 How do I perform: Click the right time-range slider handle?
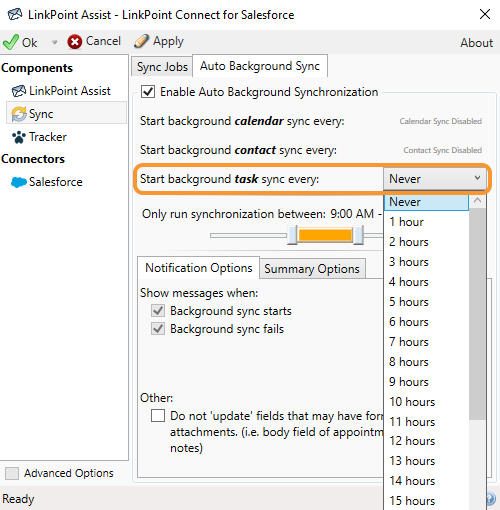358,235
